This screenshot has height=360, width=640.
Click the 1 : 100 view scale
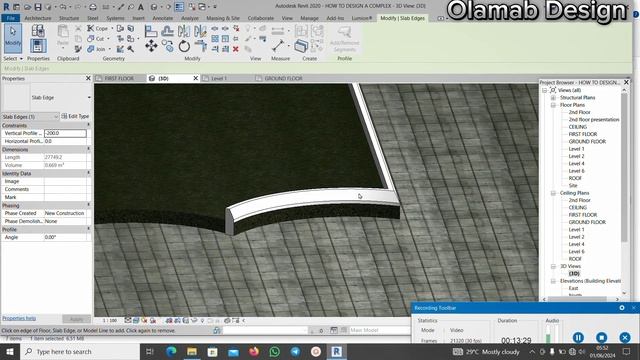(x=109, y=321)
